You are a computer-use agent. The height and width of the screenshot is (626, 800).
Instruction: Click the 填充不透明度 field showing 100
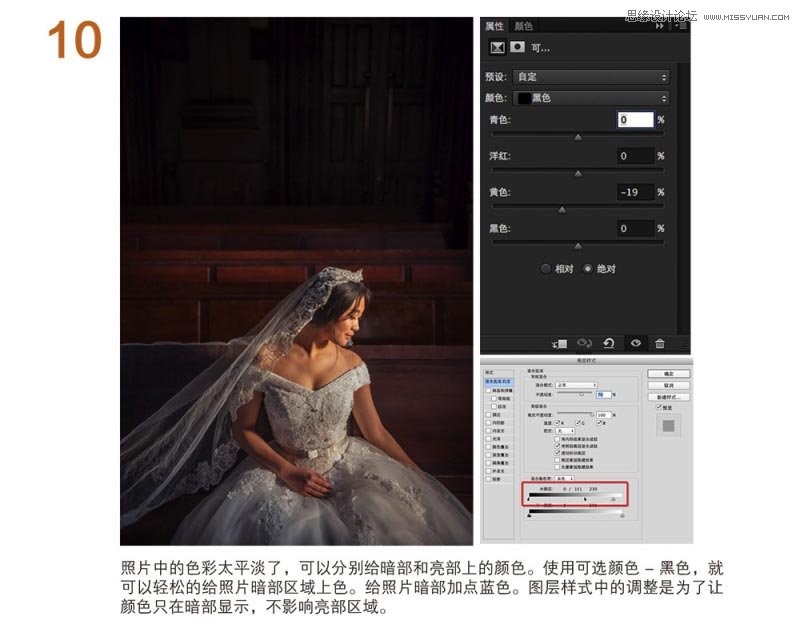[x=604, y=415]
